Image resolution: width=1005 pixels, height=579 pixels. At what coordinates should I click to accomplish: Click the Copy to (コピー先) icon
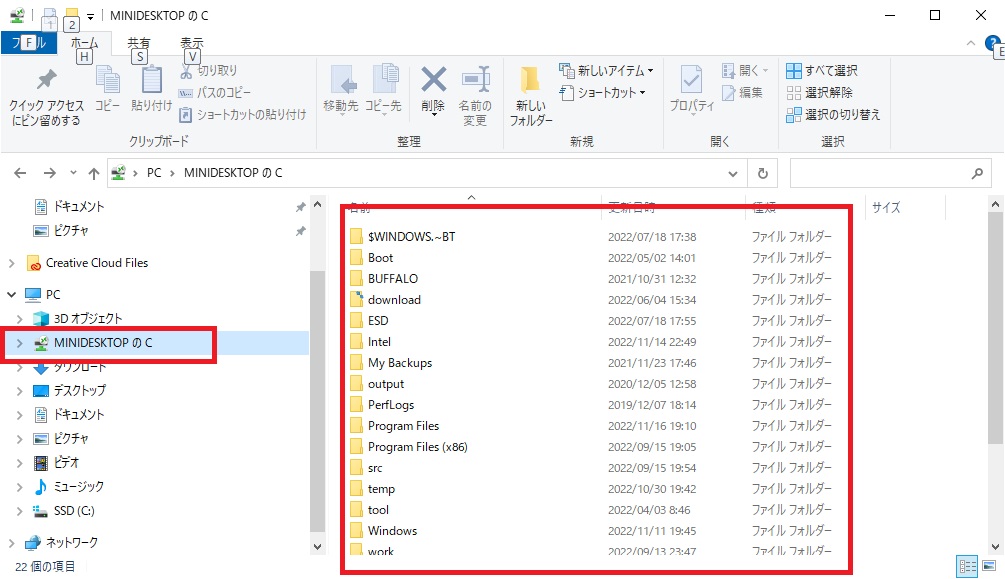[384, 80]
